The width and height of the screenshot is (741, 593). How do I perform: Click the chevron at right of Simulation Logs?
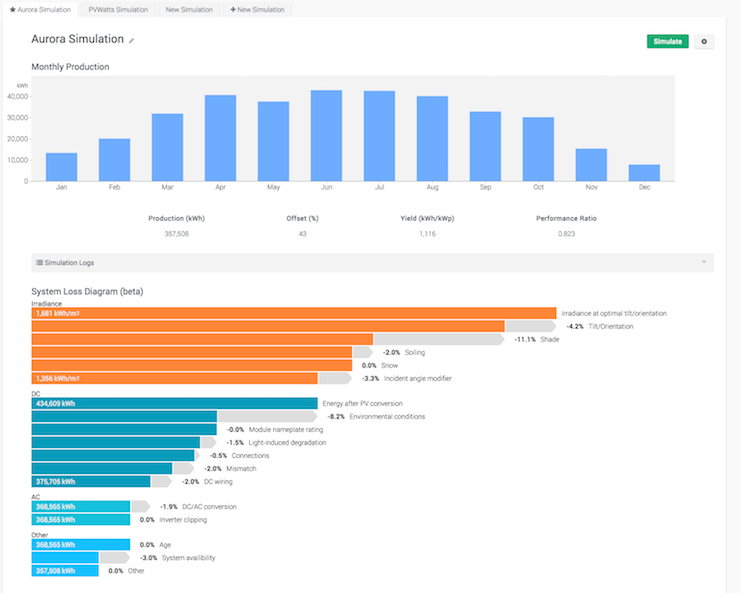(x=704, y=262)
